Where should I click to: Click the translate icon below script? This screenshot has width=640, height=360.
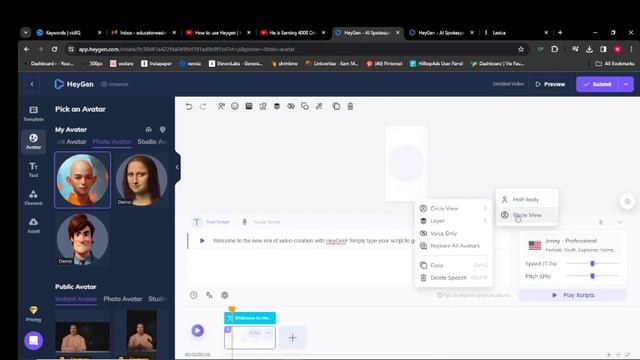point(209,295)
